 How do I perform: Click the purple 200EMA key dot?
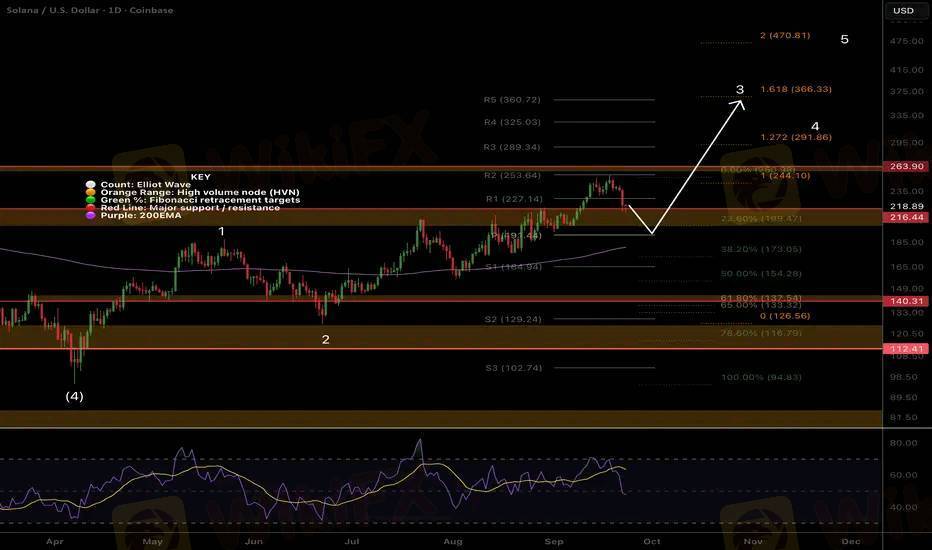coord(91,215)
